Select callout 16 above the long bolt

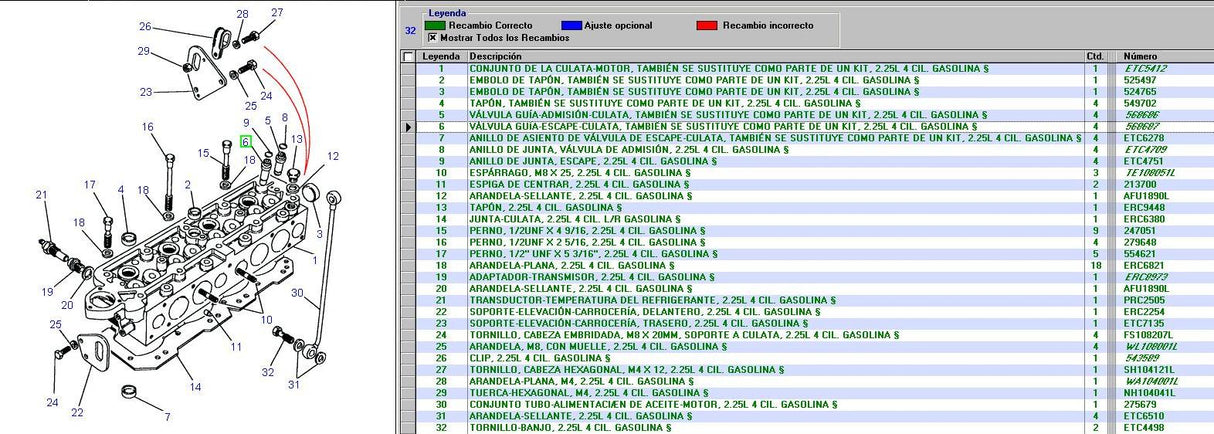point(147,127)
